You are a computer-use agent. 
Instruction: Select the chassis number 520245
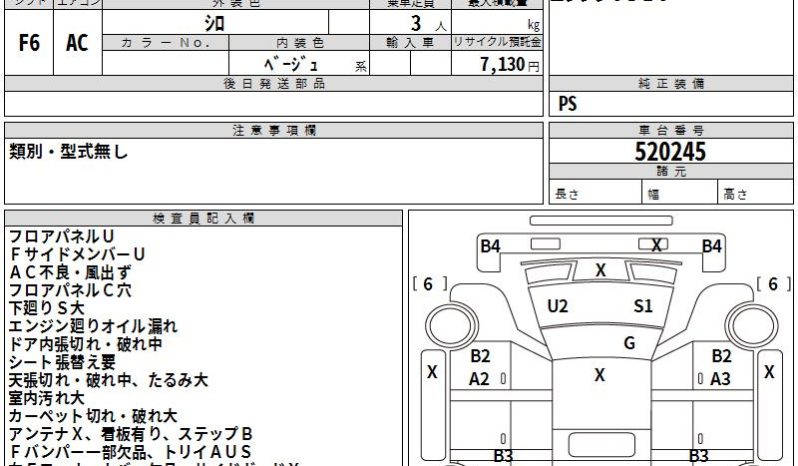point(670,152)
